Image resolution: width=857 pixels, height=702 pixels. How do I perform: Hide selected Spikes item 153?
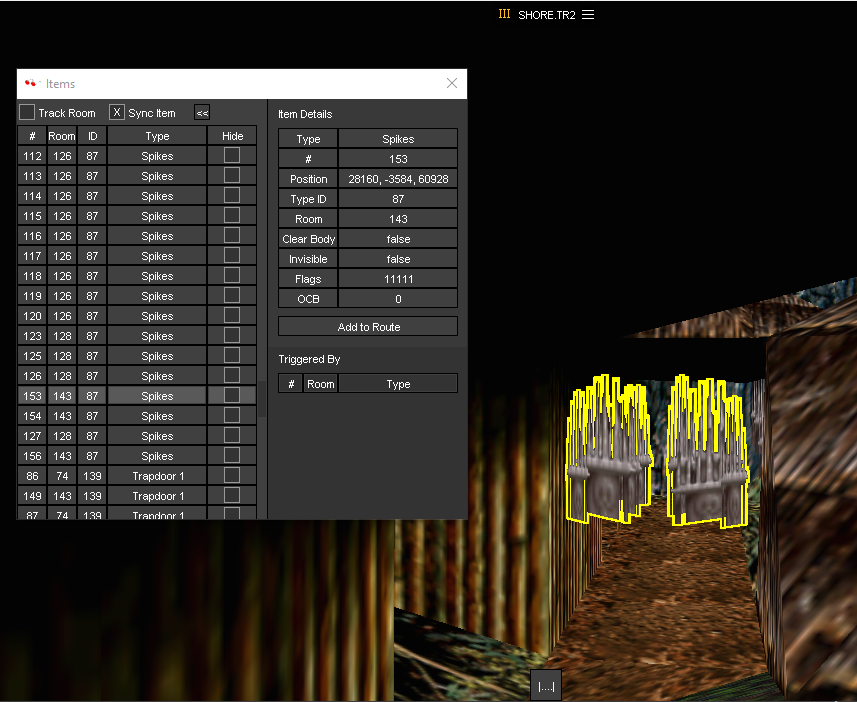click(232, 395)
